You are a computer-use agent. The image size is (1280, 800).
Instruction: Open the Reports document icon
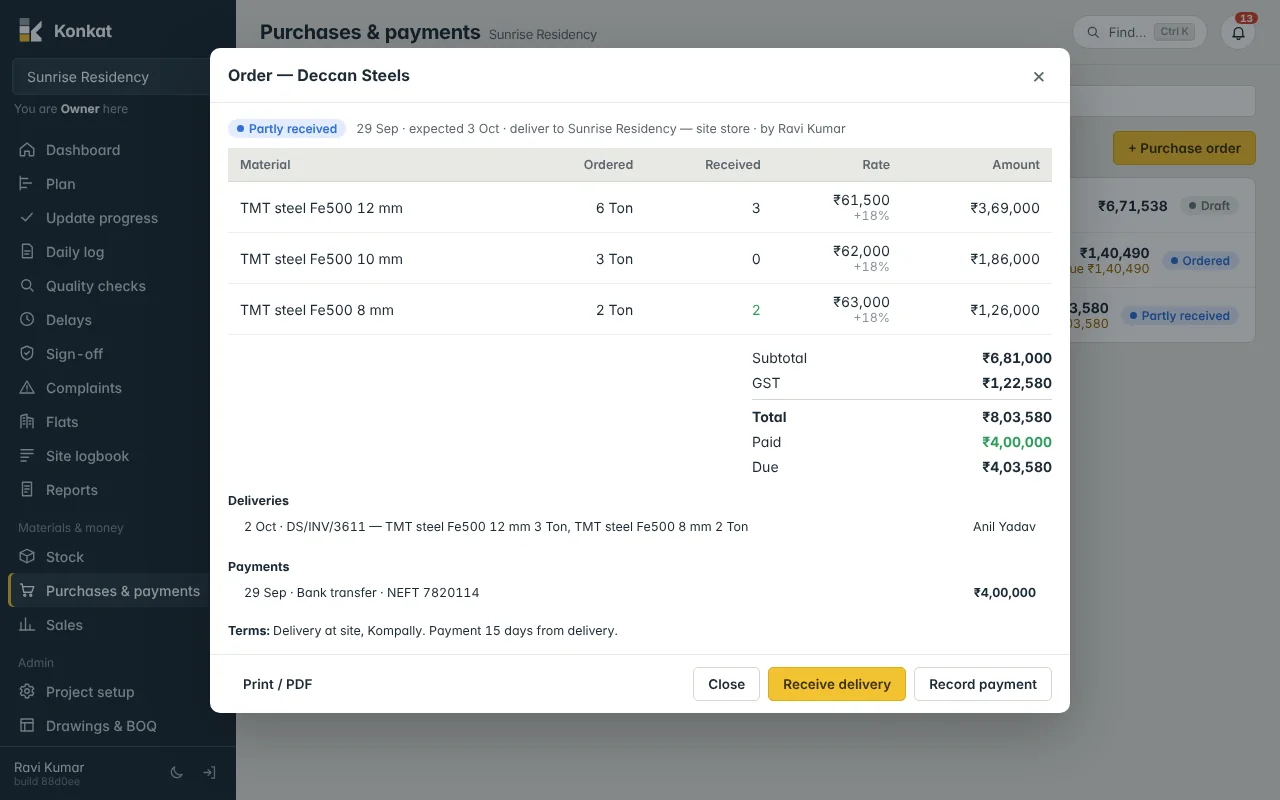(27, 490)
